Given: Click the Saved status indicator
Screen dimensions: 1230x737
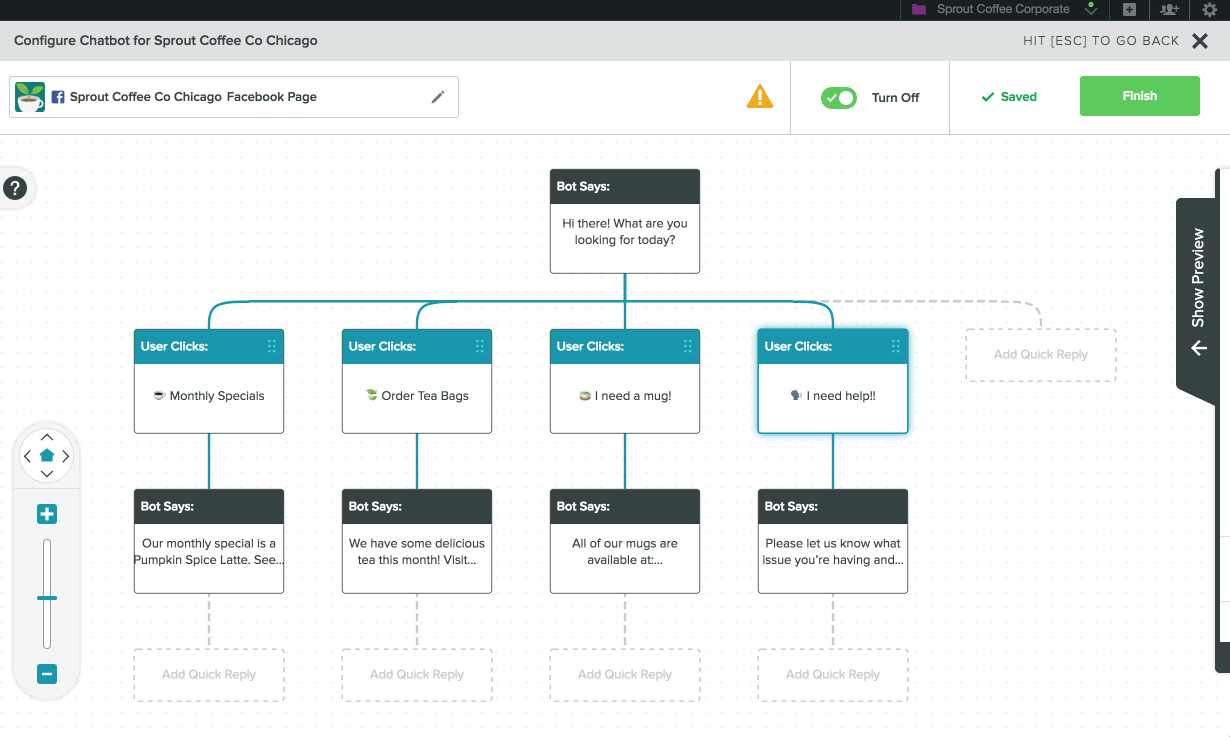Looking at the screenshot, I should [x=1009, y=97].
